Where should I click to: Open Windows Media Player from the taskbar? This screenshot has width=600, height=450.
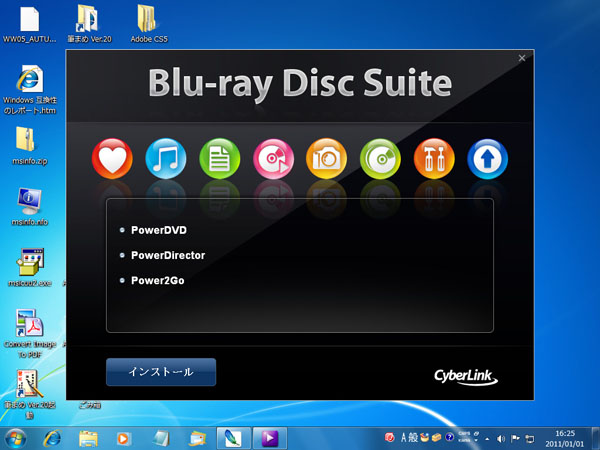coord(124,439)
